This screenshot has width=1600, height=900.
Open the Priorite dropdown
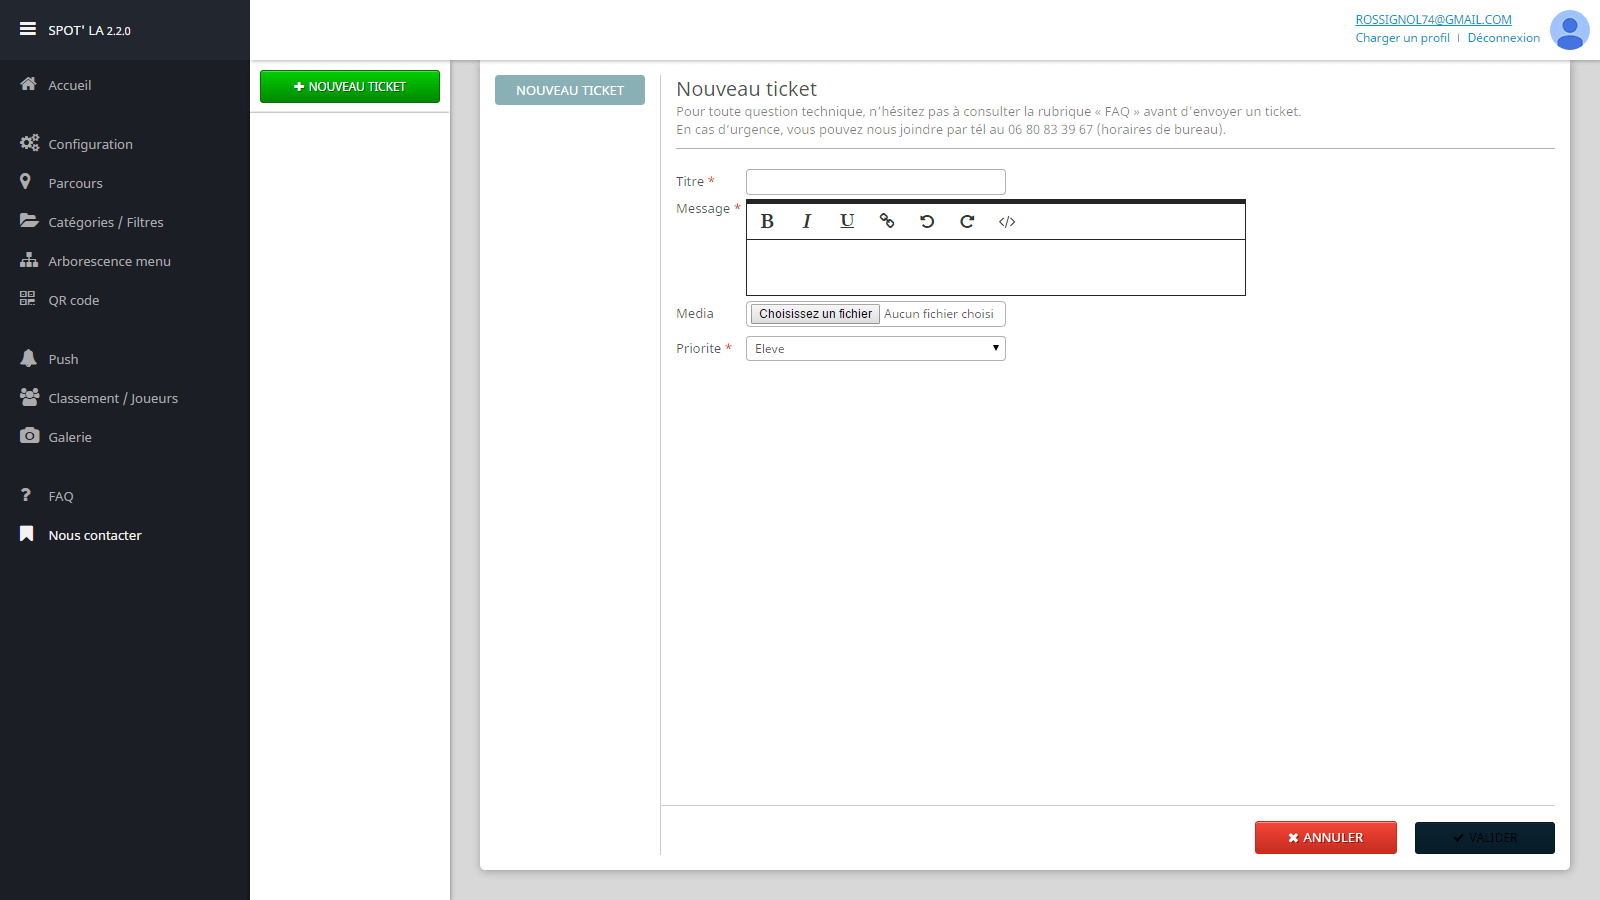pos(875,348)
